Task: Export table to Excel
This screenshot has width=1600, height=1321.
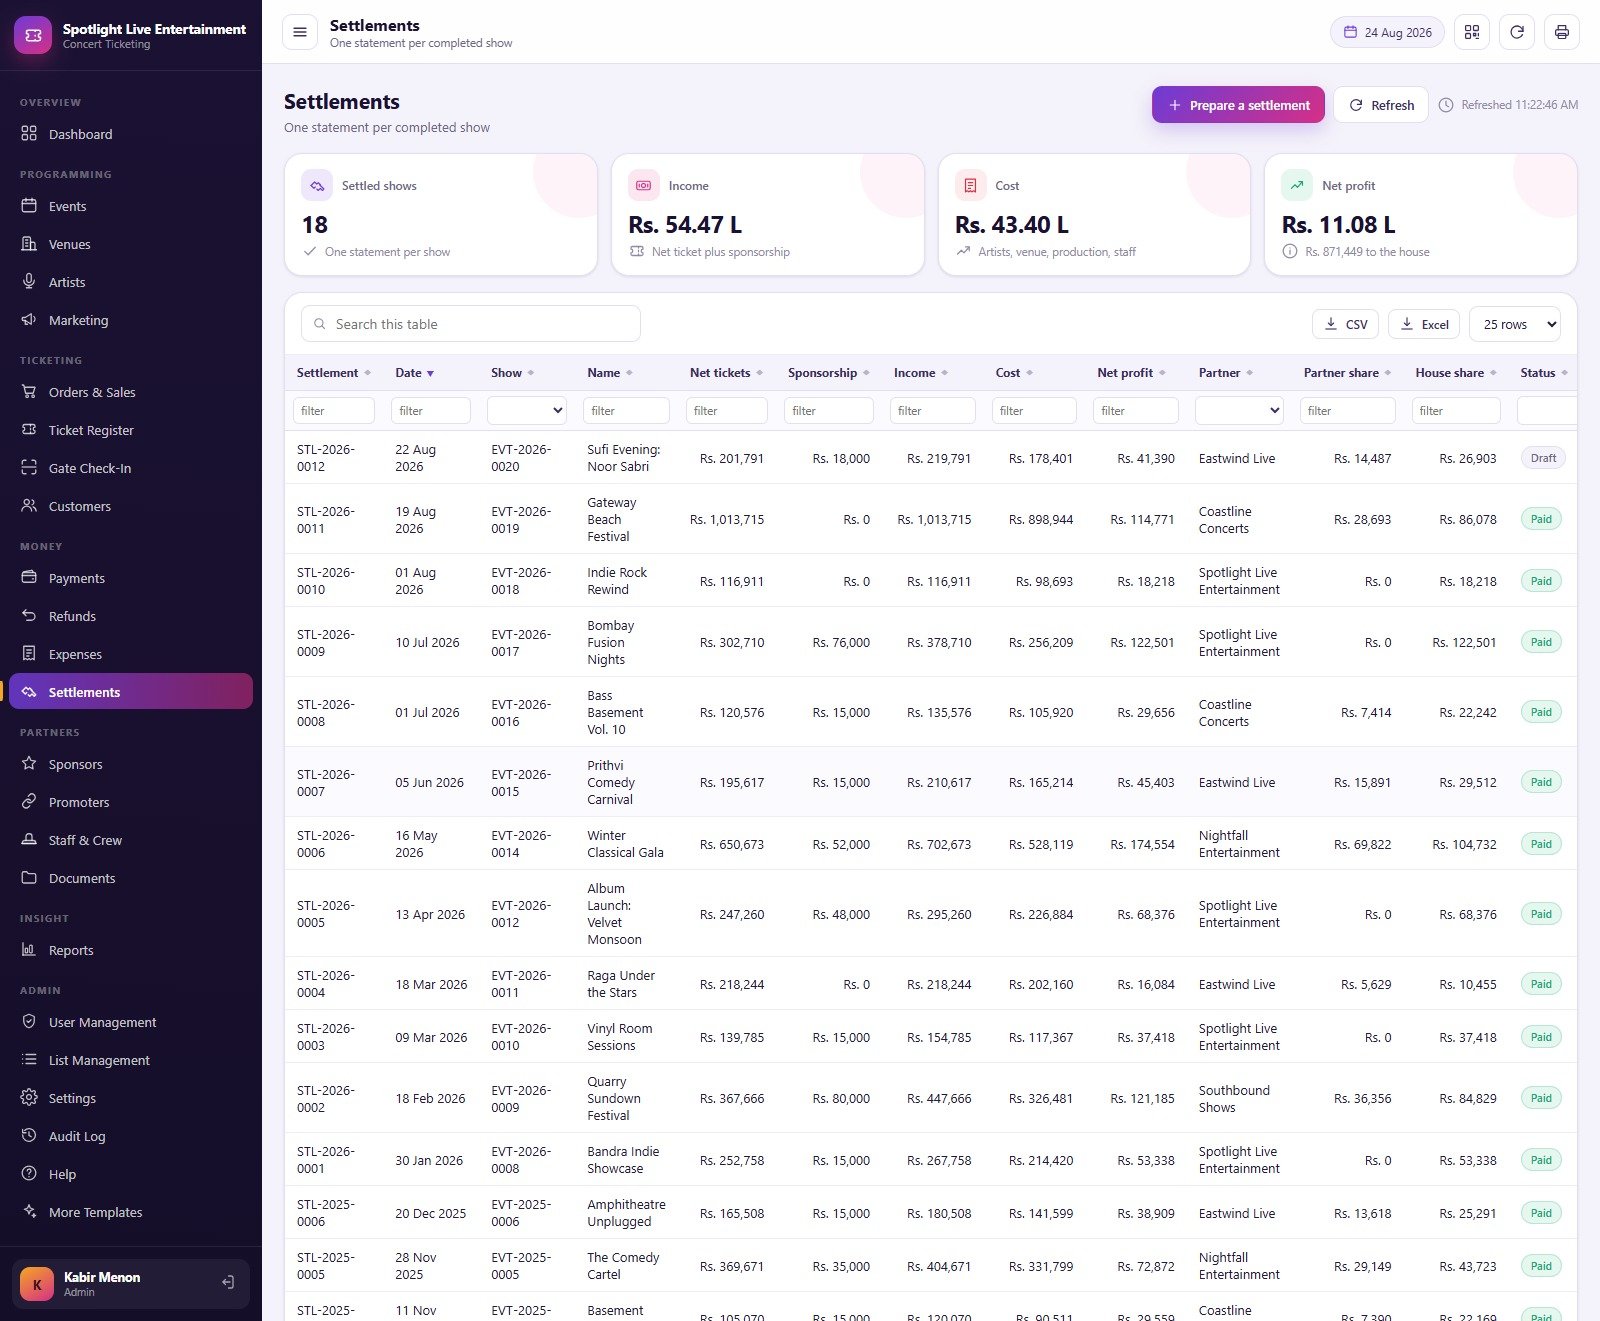Action: [1424, 324]
